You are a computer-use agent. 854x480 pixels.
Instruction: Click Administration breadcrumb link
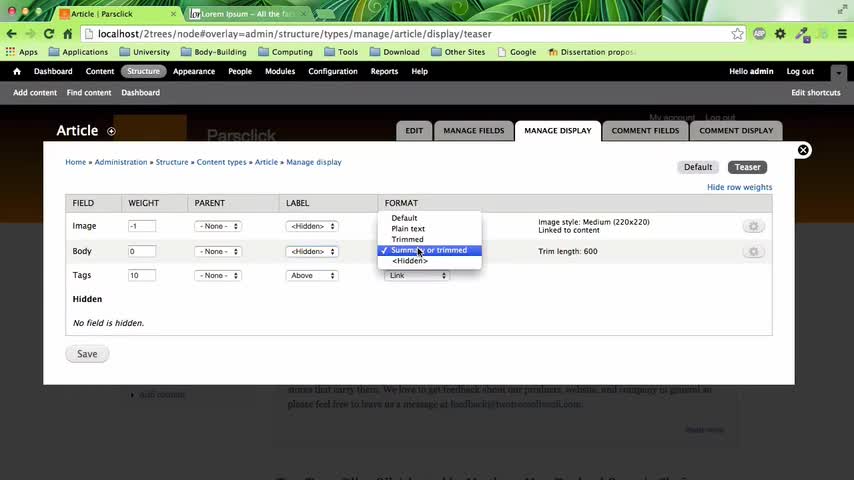coord(121,162)
